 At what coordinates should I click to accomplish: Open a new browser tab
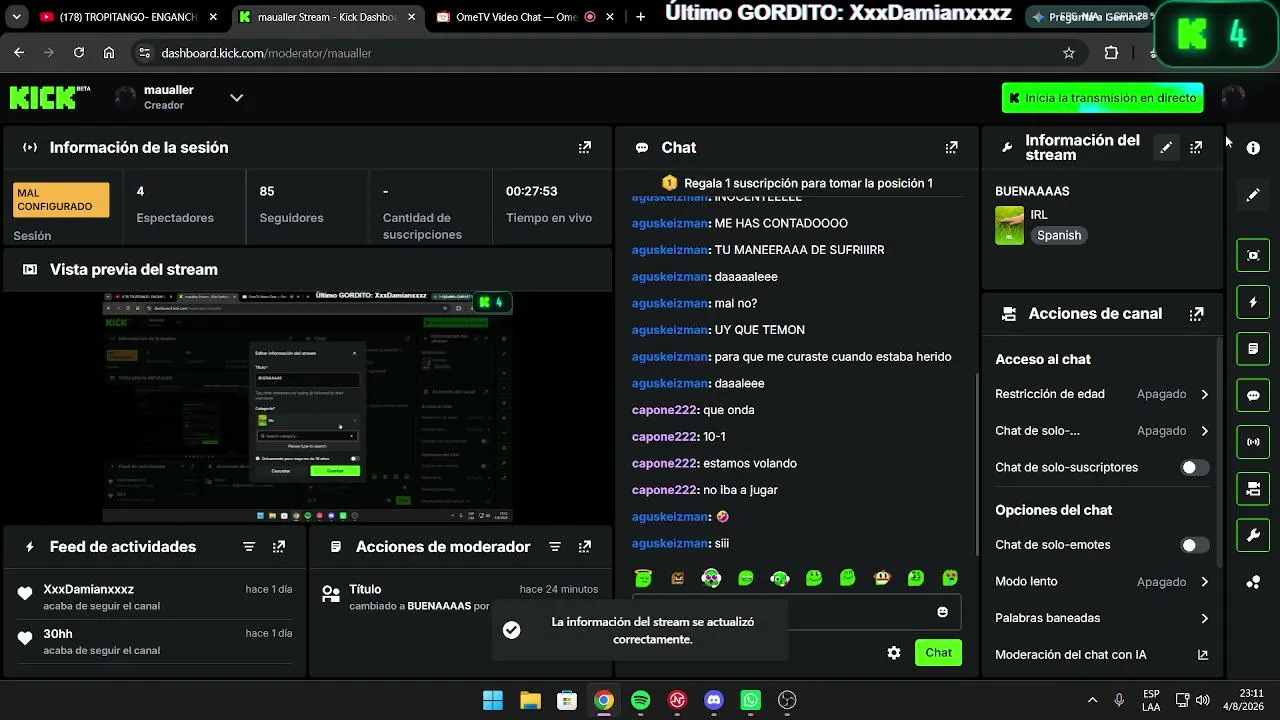[641, 17]
